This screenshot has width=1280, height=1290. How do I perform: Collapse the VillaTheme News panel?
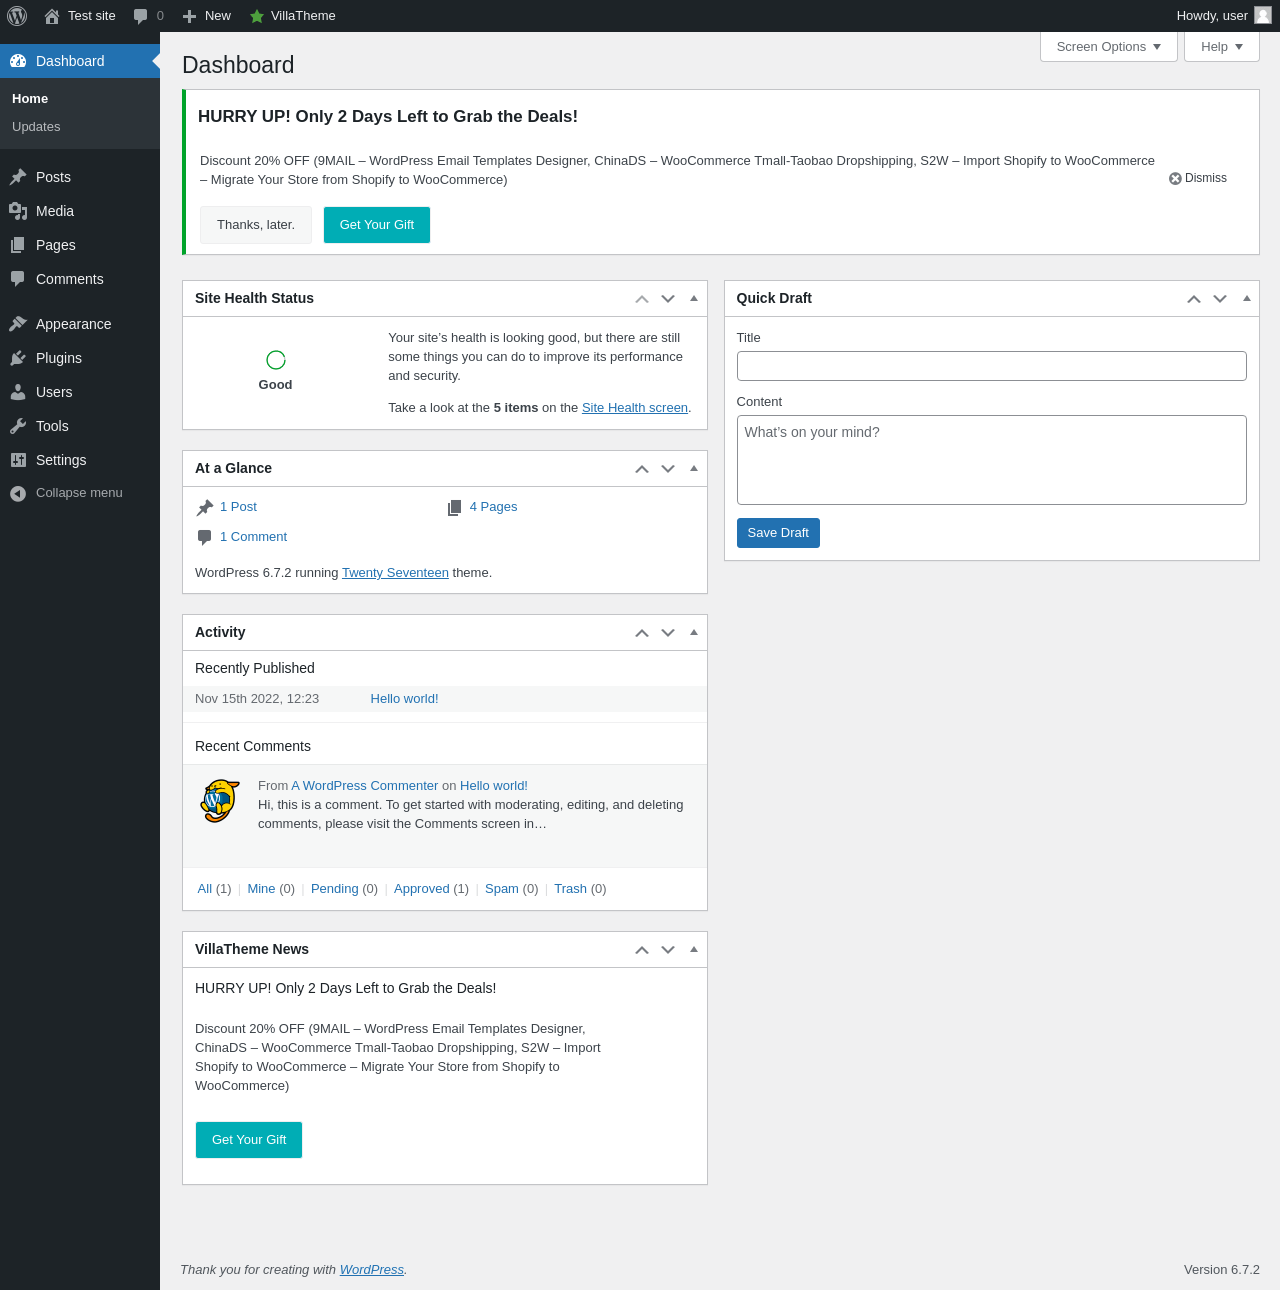pos(694,949)
